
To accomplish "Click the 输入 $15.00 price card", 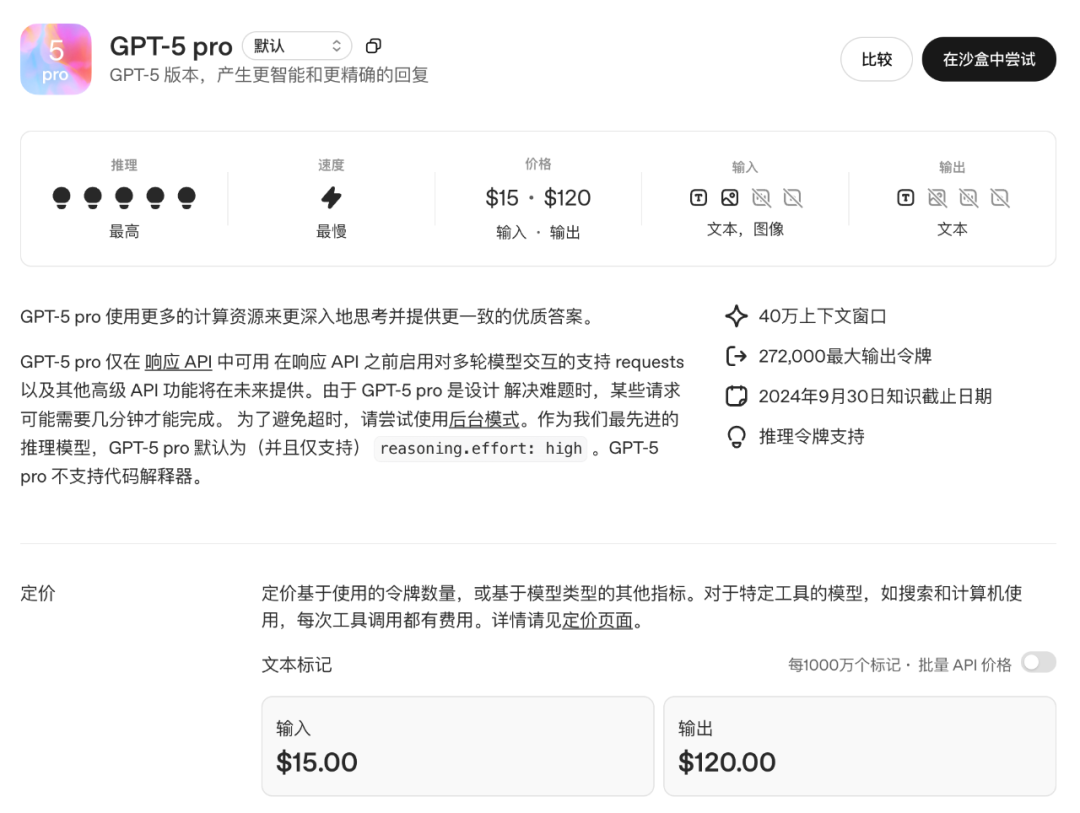I will click(x=457, y=746).
